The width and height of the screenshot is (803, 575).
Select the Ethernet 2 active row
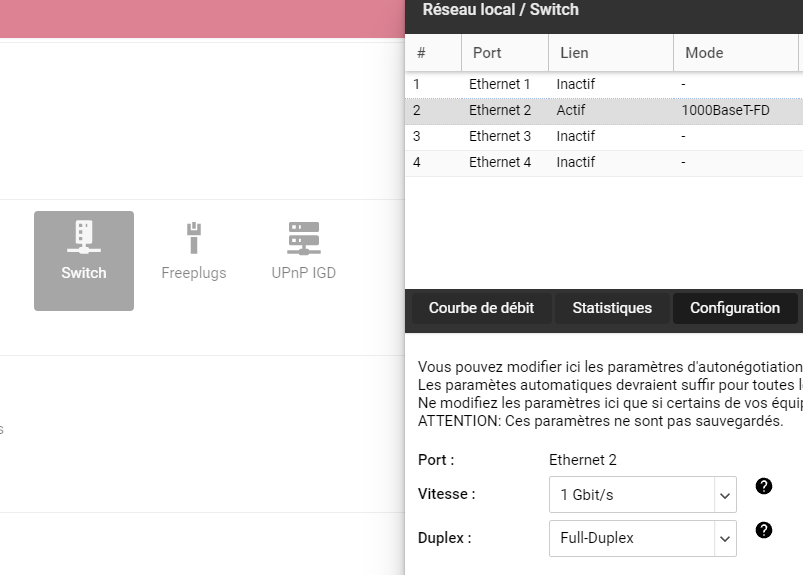pyautogui.click(x=500, y=111)
